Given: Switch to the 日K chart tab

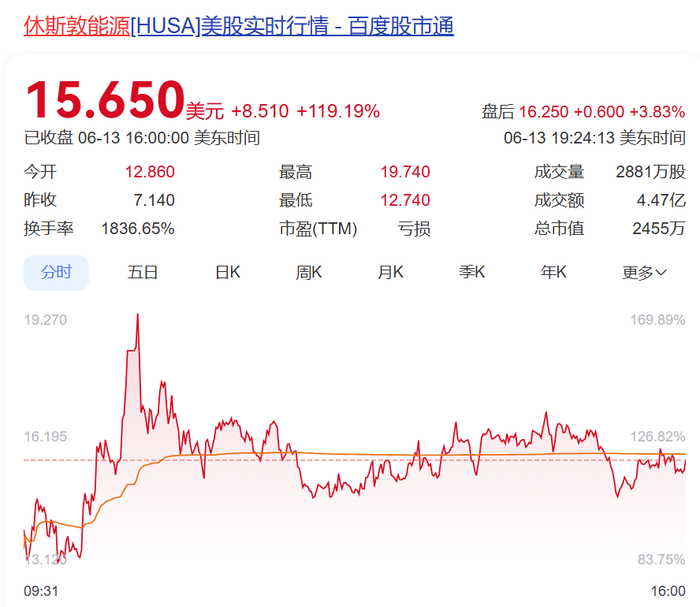Looking at the screenshot, I should pyautogui.click(x=228, y=272).
